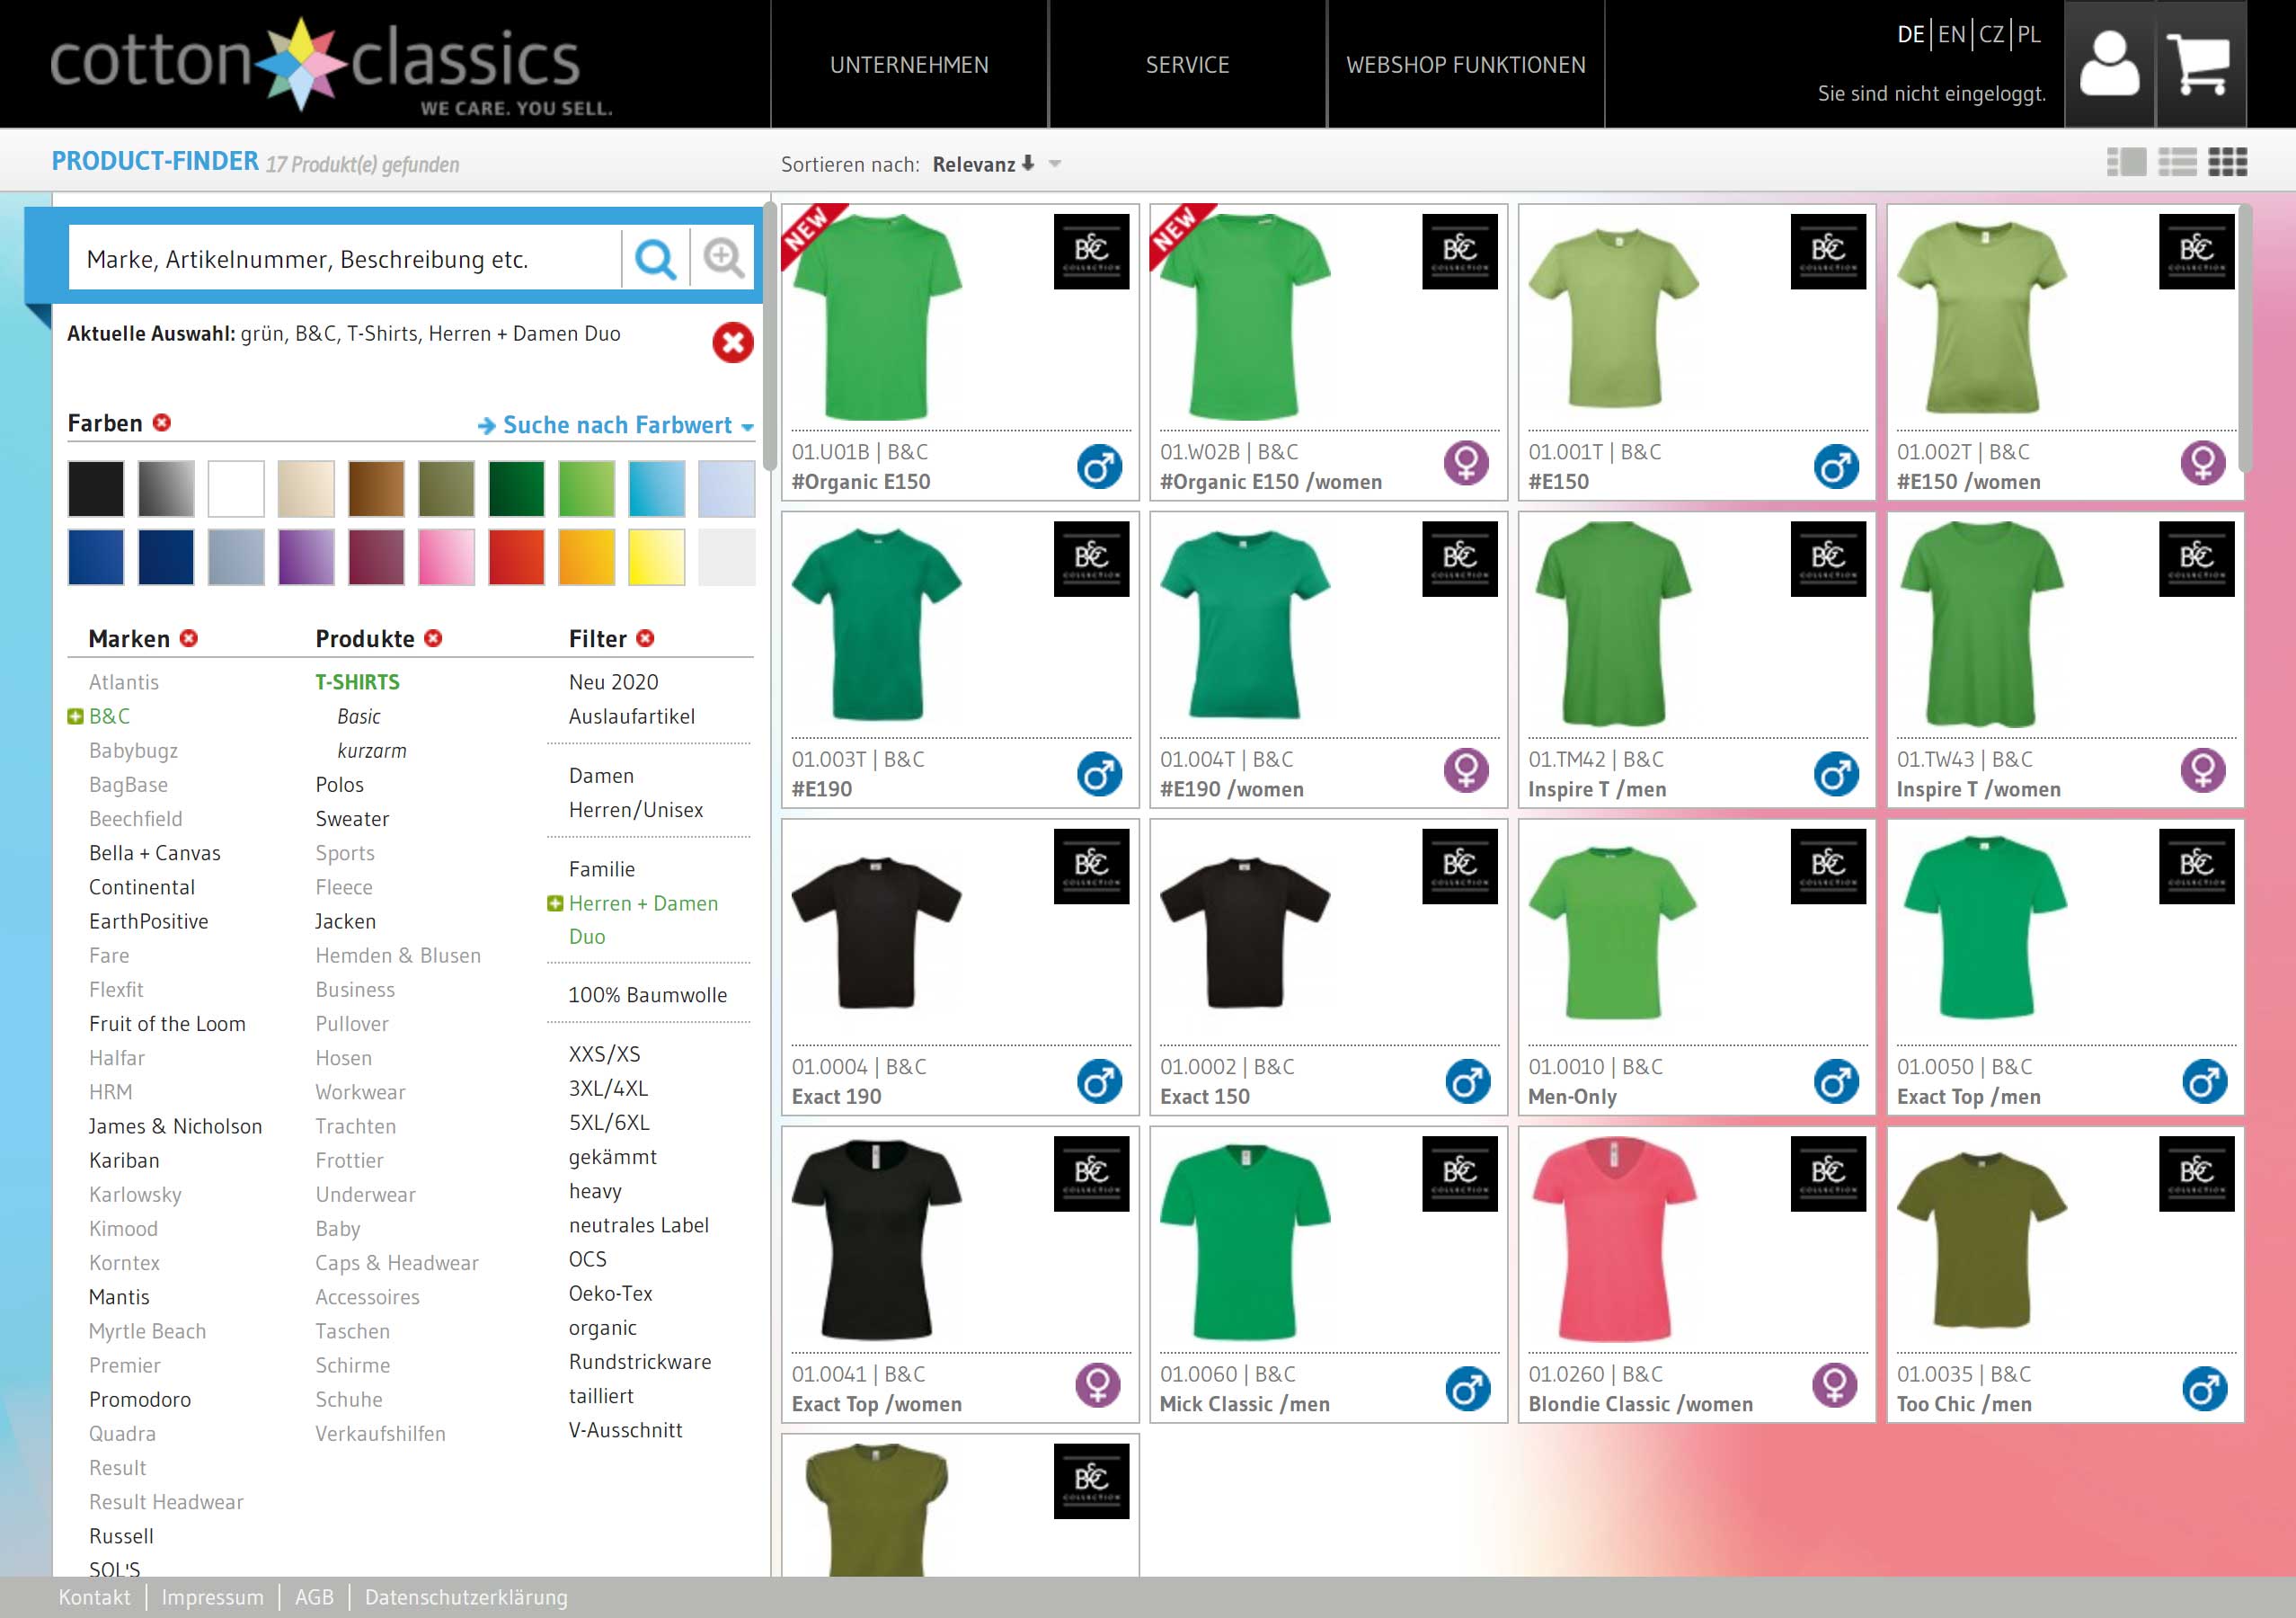This screenshot has height=1618, width=2296.
Task: Toggle the 100% Baumwolle filter
Action: click(x=648, y=995)
